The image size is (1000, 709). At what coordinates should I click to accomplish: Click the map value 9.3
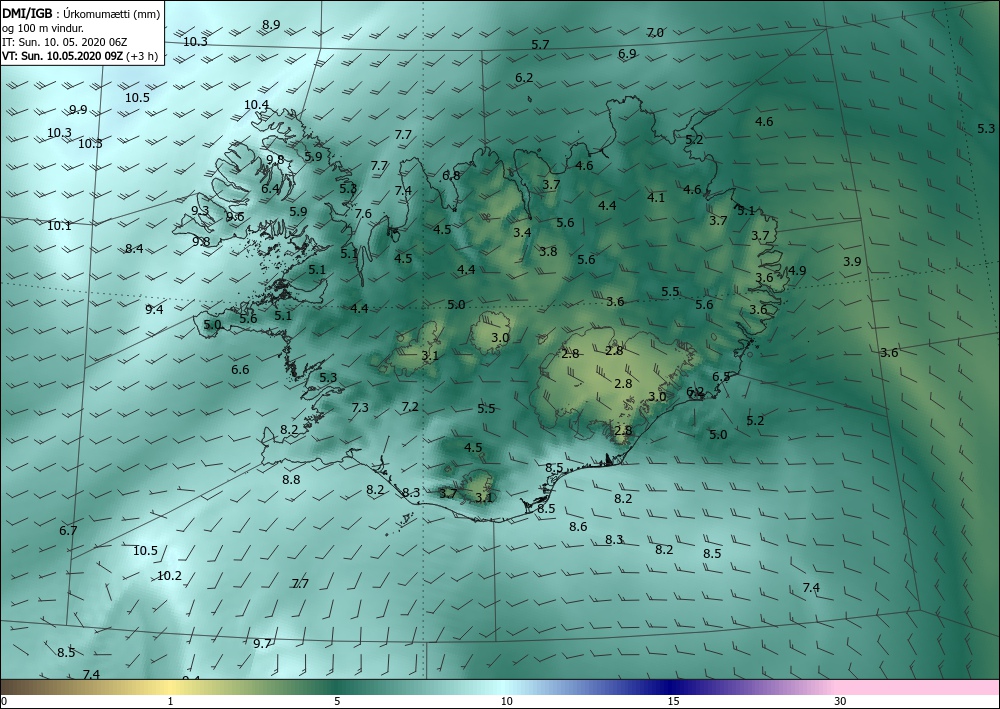(x=200, y=210)
